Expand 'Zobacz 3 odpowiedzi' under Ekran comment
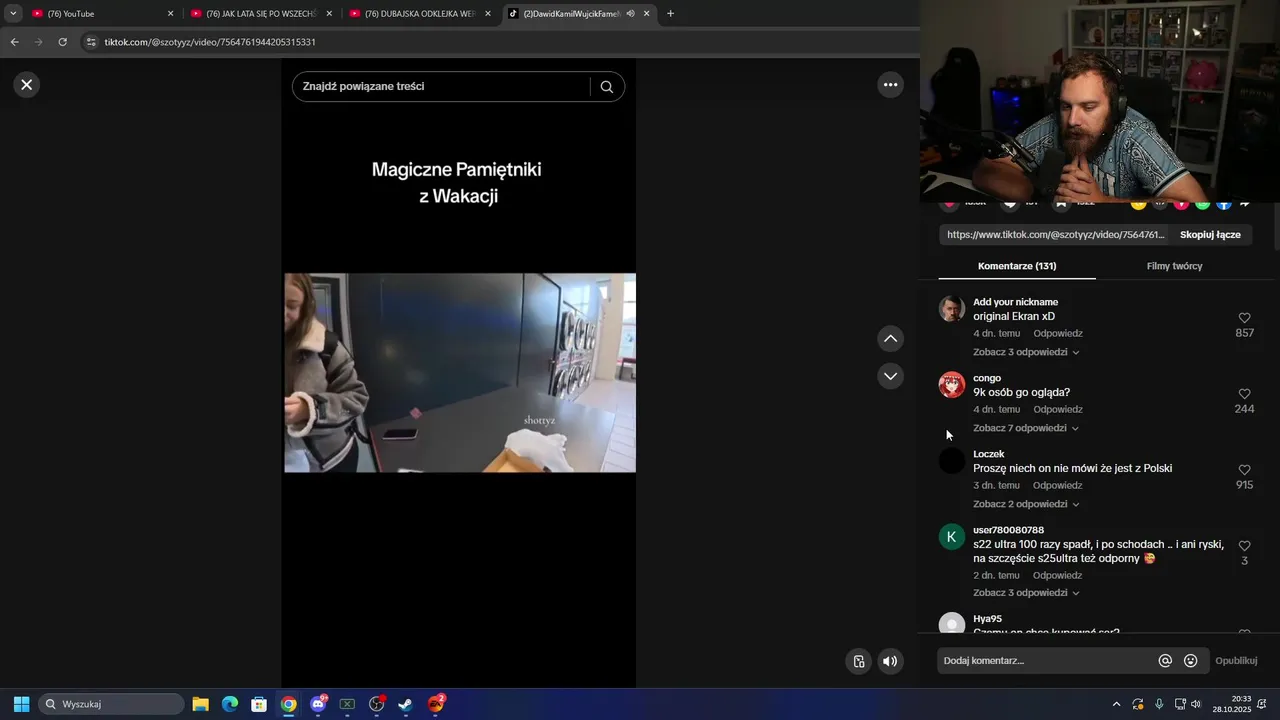The width and height of the screenshot is (1280, 720). 1026,352
